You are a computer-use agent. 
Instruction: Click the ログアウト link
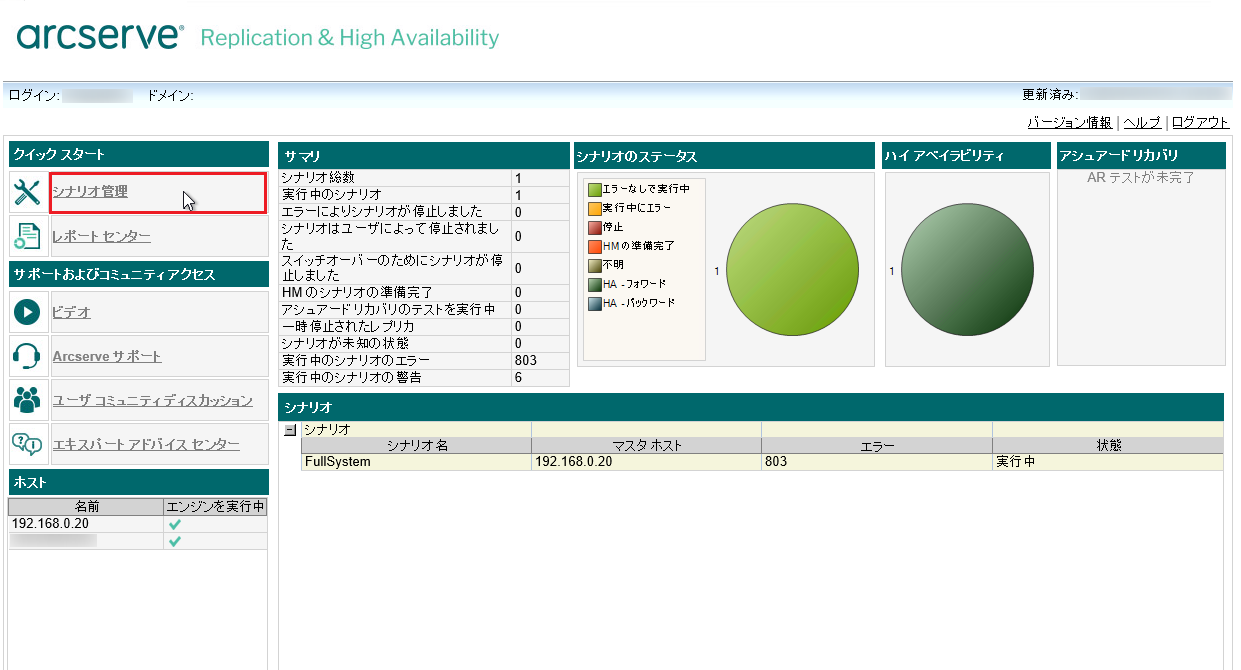click(x=1199, y=122)
